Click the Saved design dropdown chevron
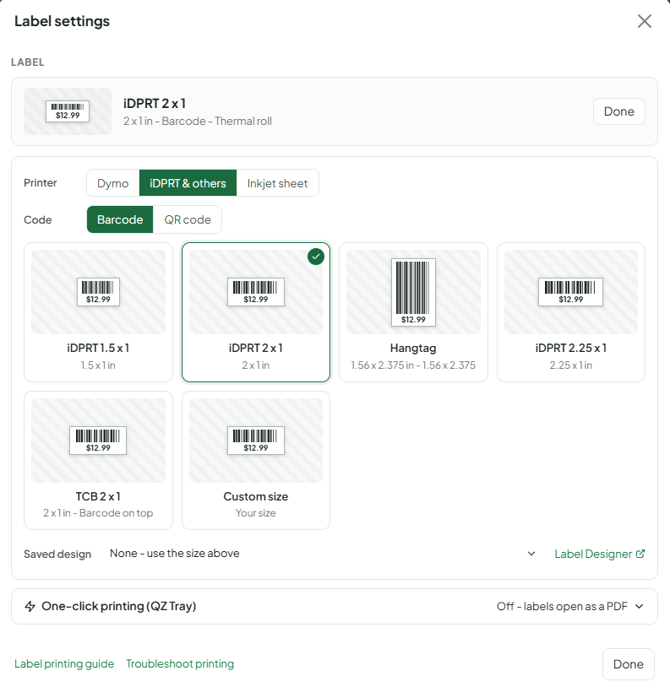The height and width of the screenshot is (687, 670). point(531,553)
